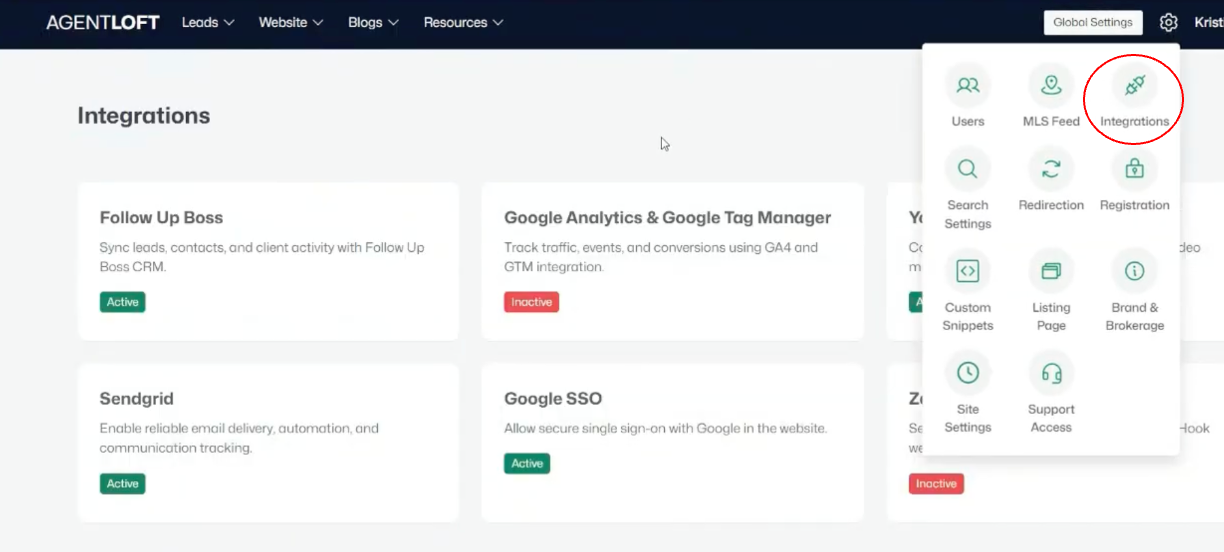Click Inactive badge on Google Analytics card

pos(531,302)
